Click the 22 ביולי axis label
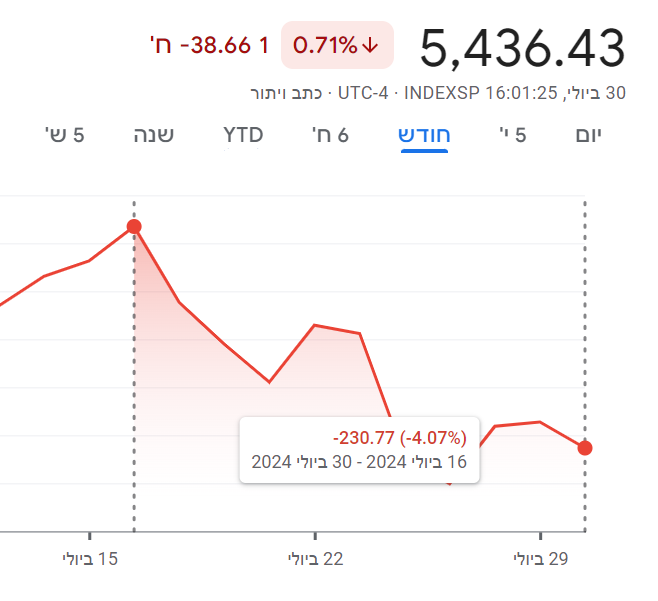This screenshot has height=601, width=658. 315,559
